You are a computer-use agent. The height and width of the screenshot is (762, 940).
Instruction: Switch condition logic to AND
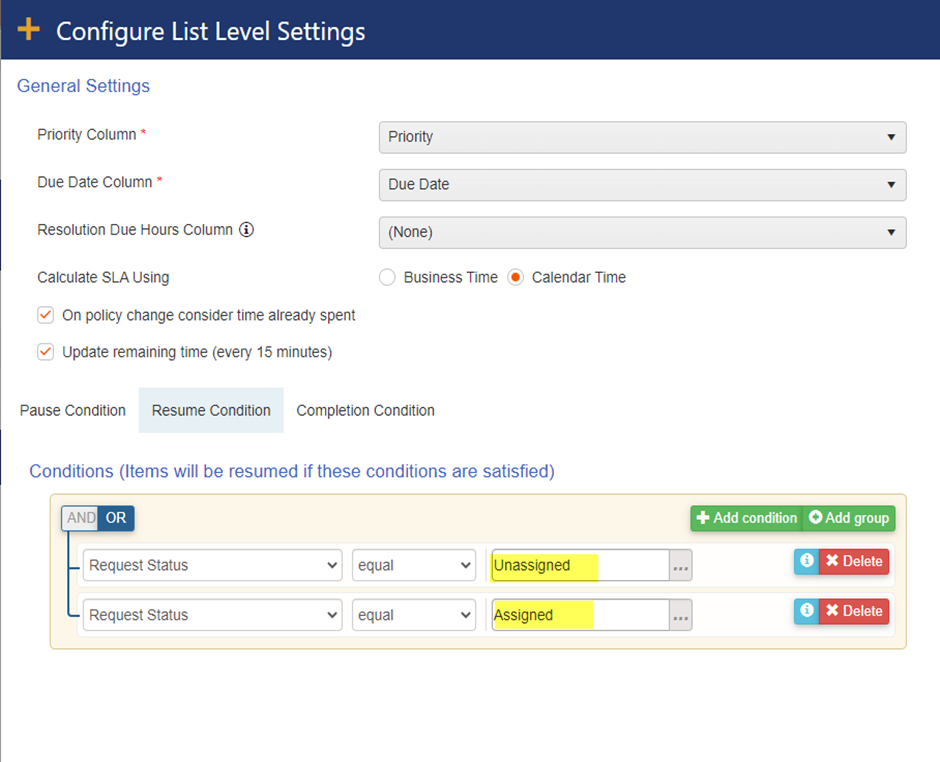click(80, 518)
